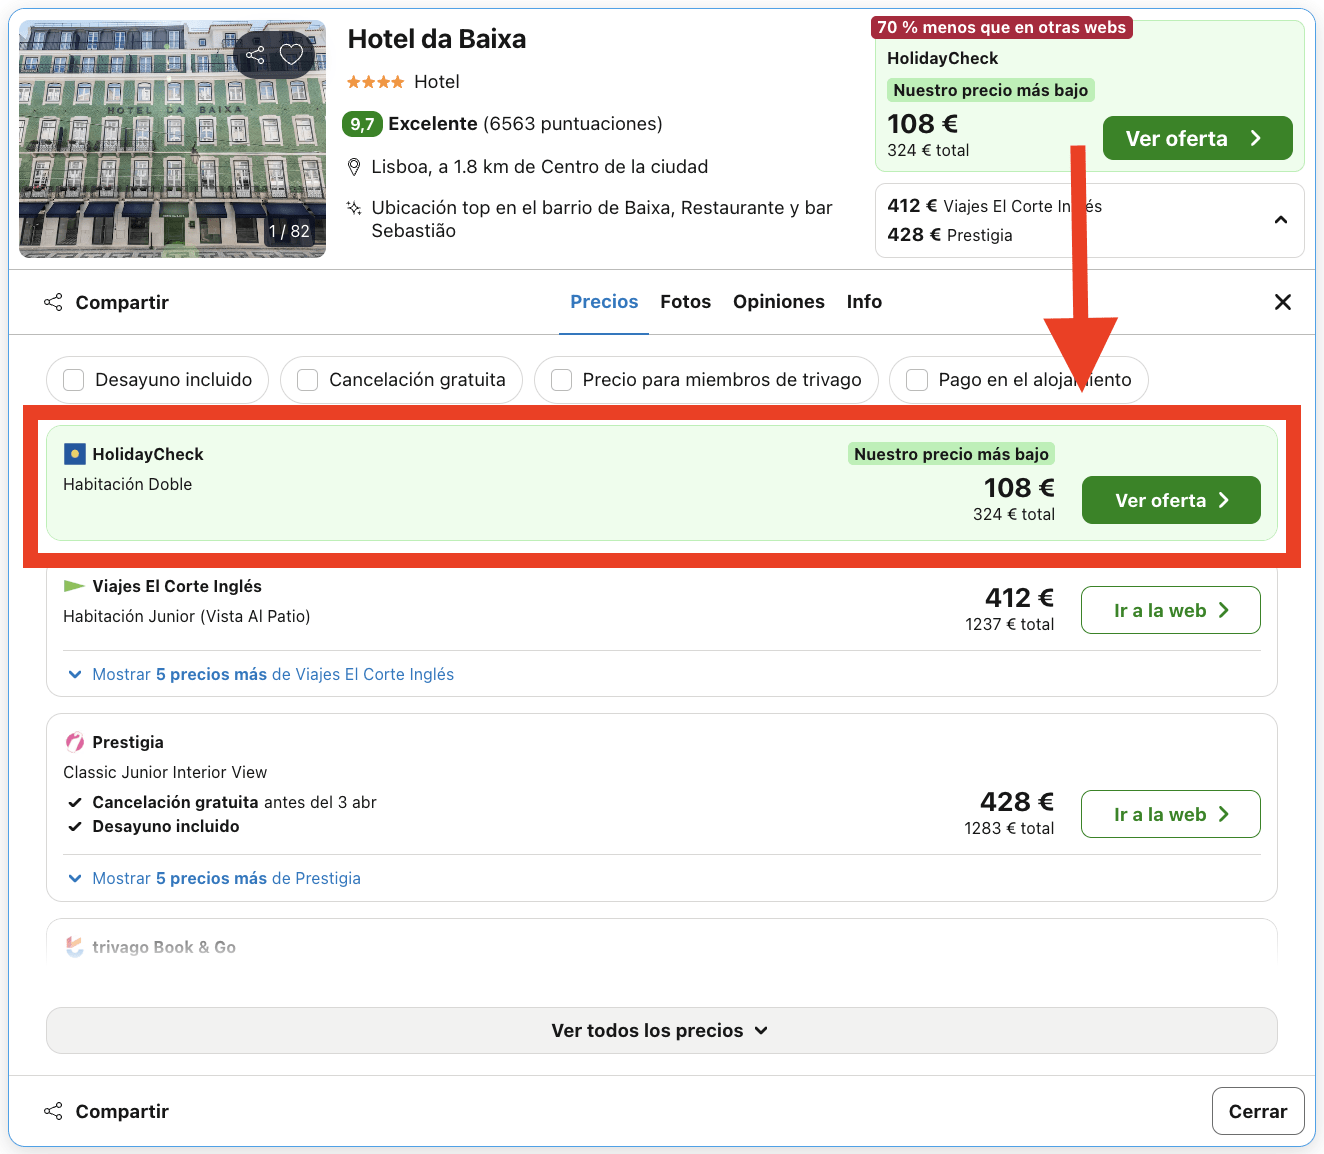Check the Cancelación gratuita filter
The width and height of the screenshot is (1324, 1154).
click(x=308, y=380)
